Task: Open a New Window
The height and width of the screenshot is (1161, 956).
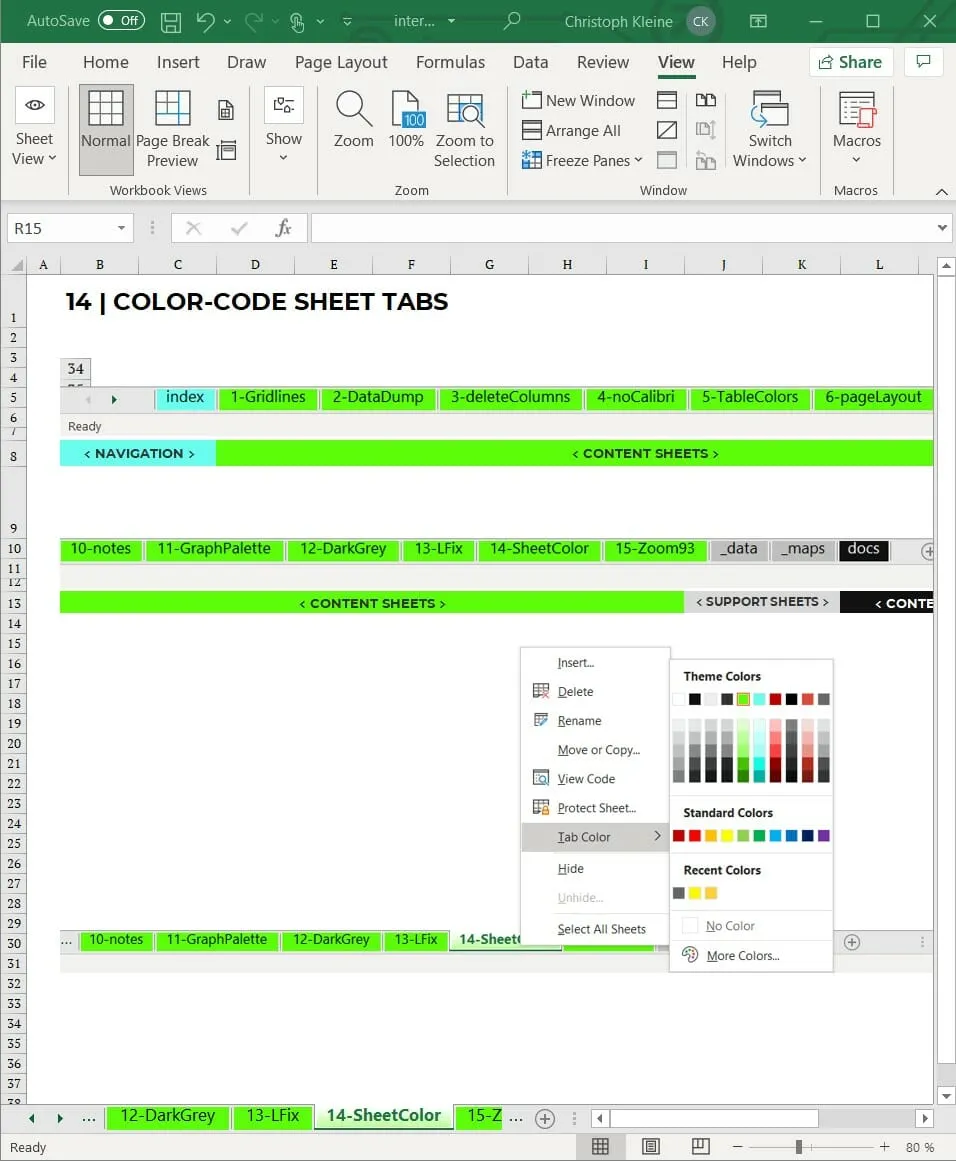Action: coord(578,100)
